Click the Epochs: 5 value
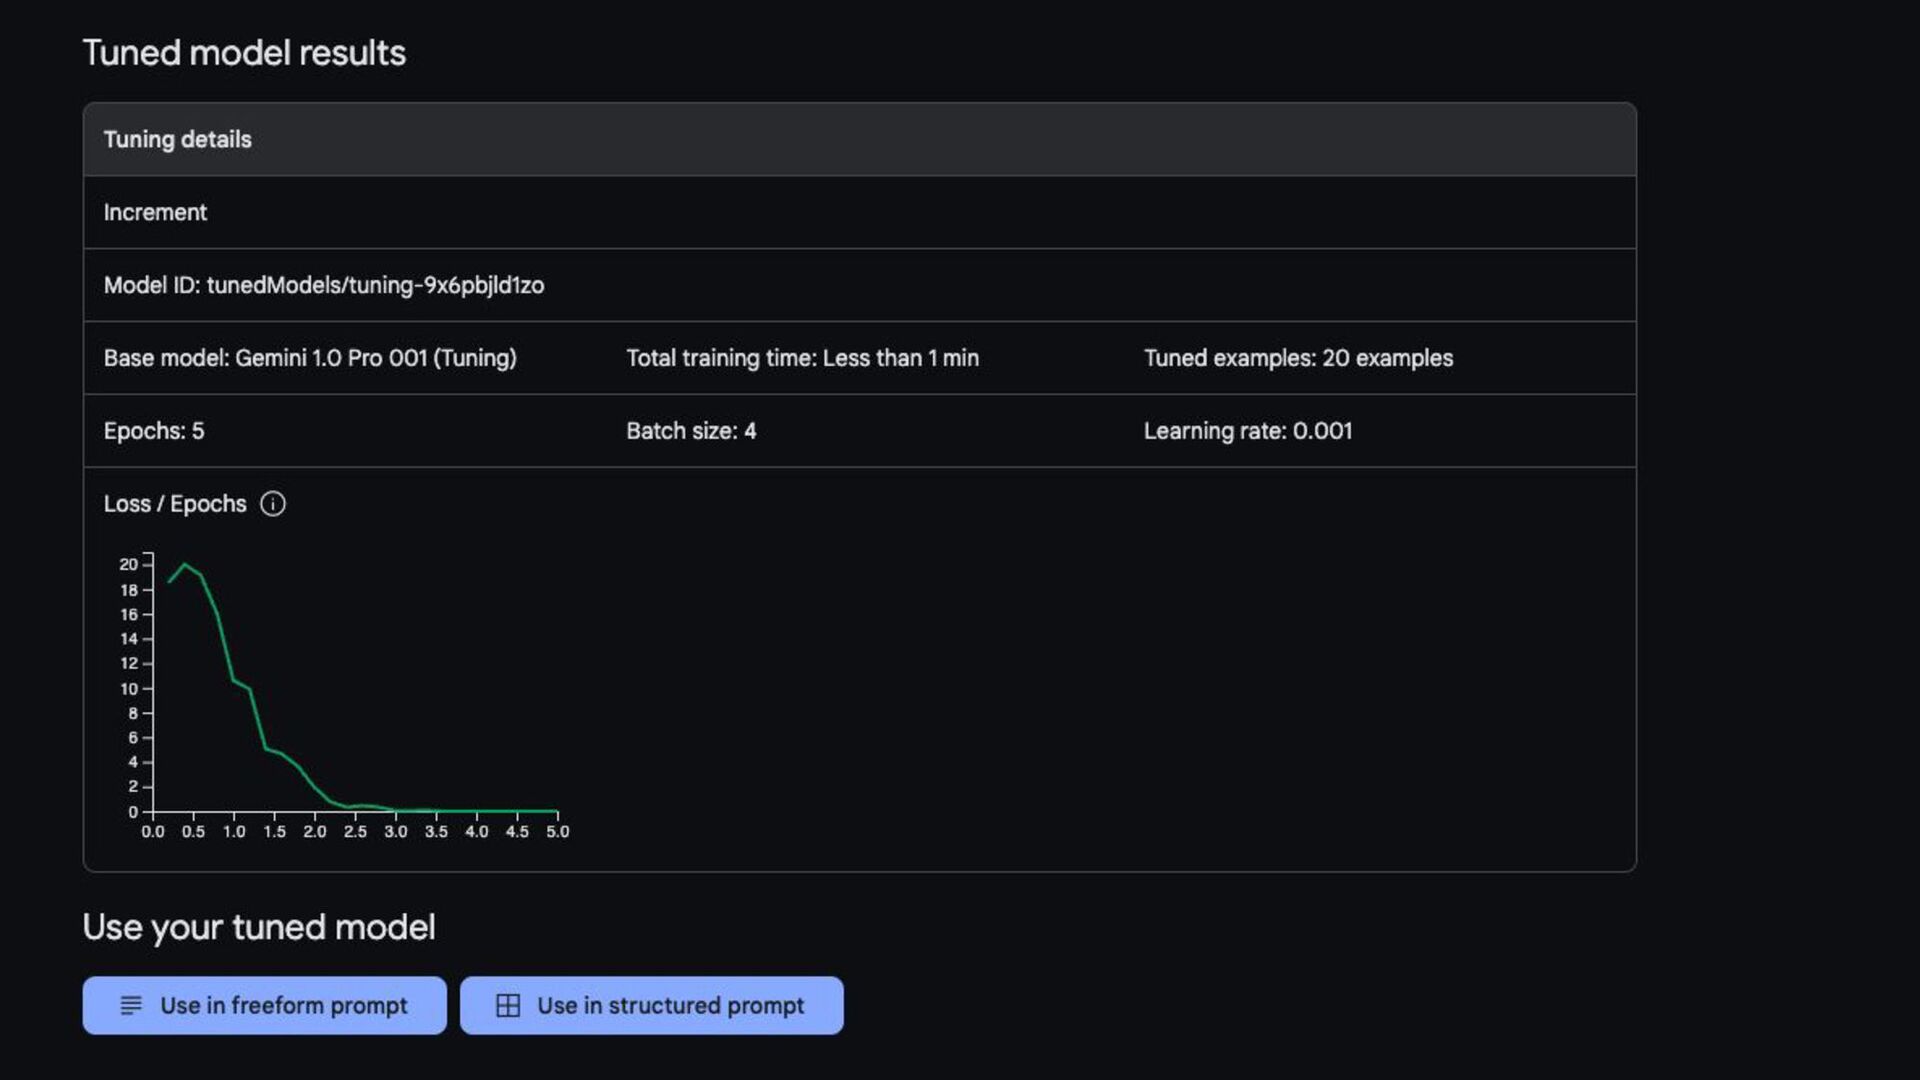Screen dimensions: 1920x1080 (x=154, y=432)
